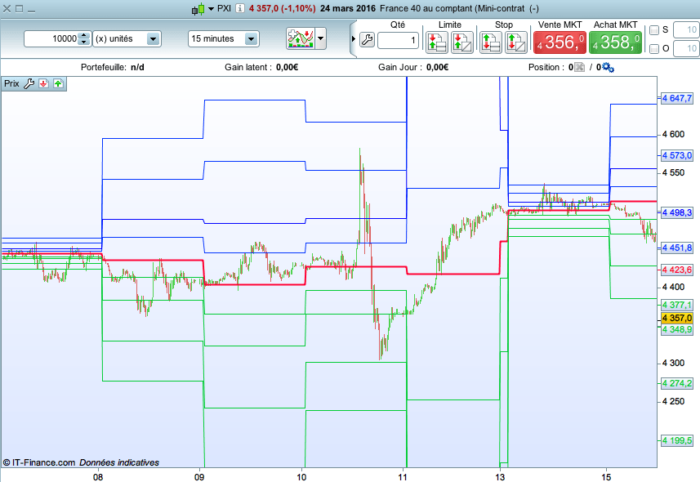Click the 4 647,7 blue price label
Image resolution: width=700 pixels, height=482 pixels.
[677, 98]
